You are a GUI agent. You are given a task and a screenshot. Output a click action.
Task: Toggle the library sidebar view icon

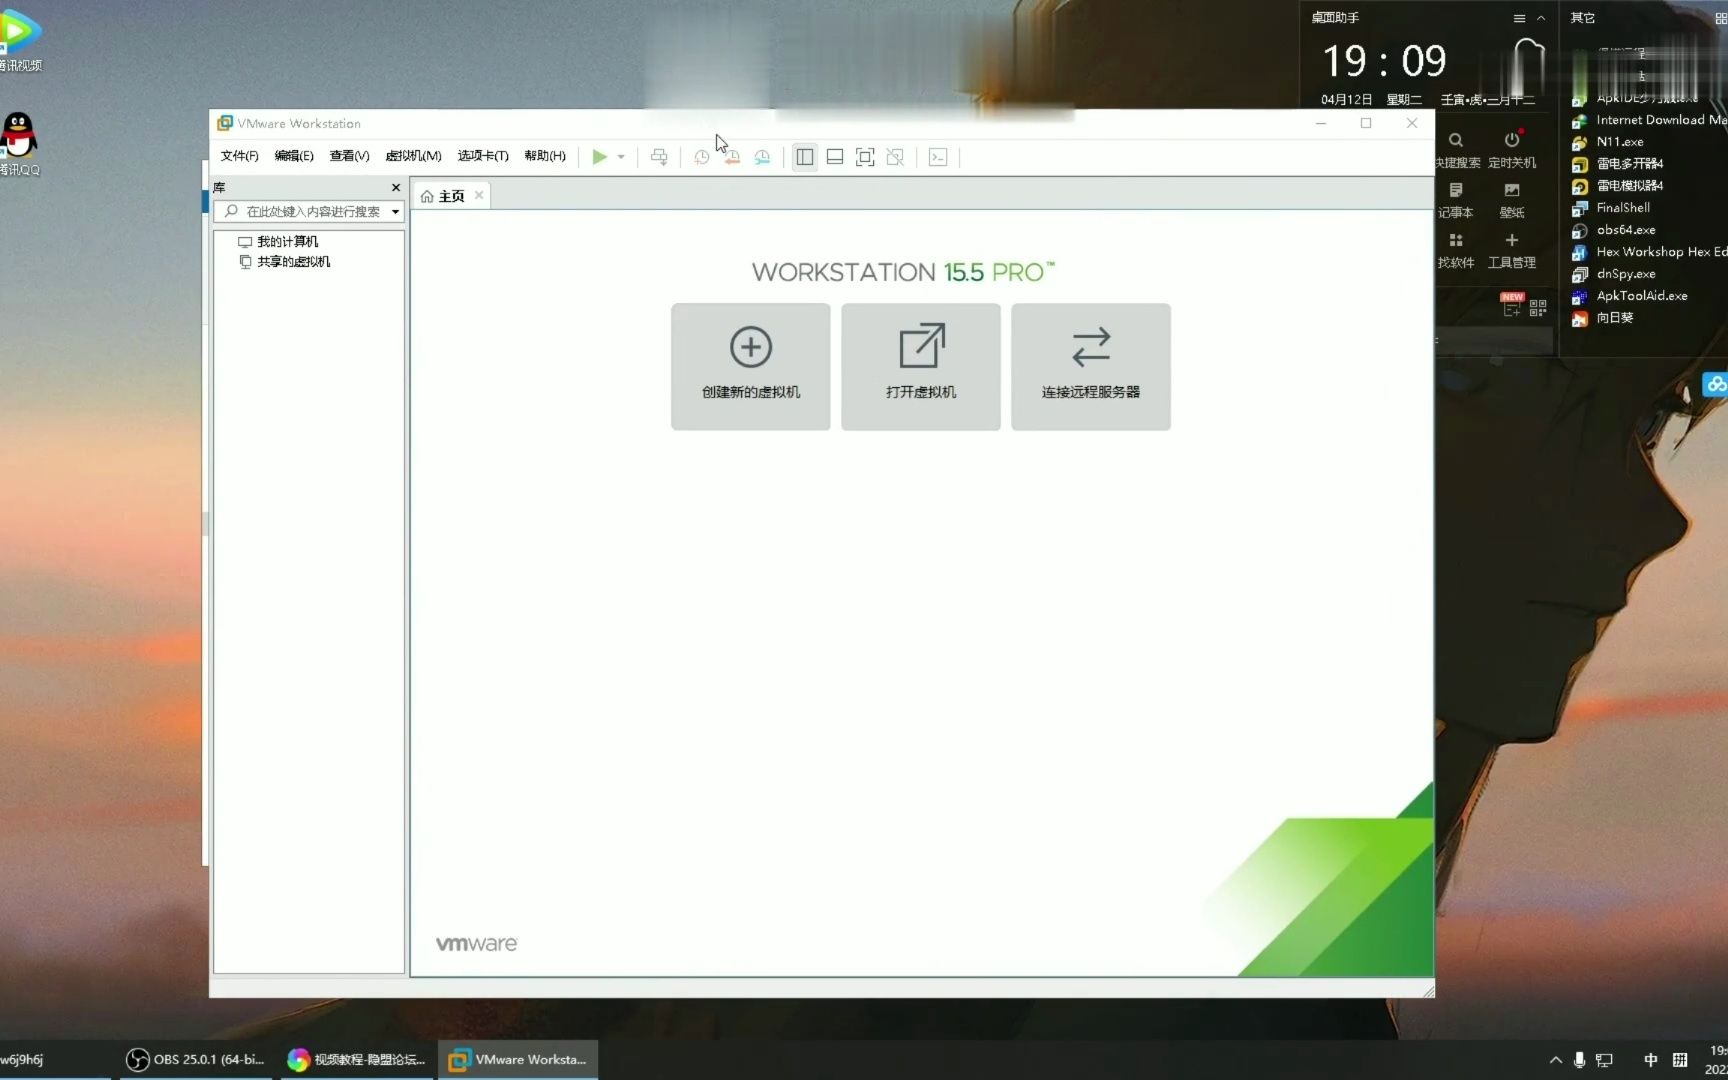point(804,157)
